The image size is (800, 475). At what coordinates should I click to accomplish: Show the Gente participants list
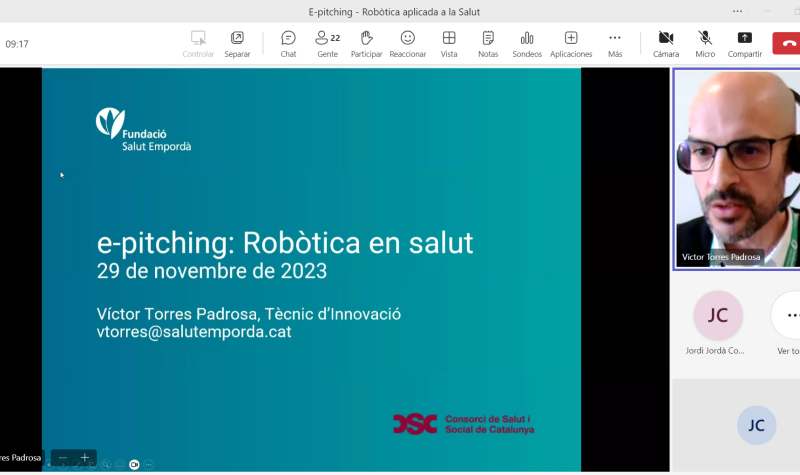pyautogui.click(x=327, y=43)
